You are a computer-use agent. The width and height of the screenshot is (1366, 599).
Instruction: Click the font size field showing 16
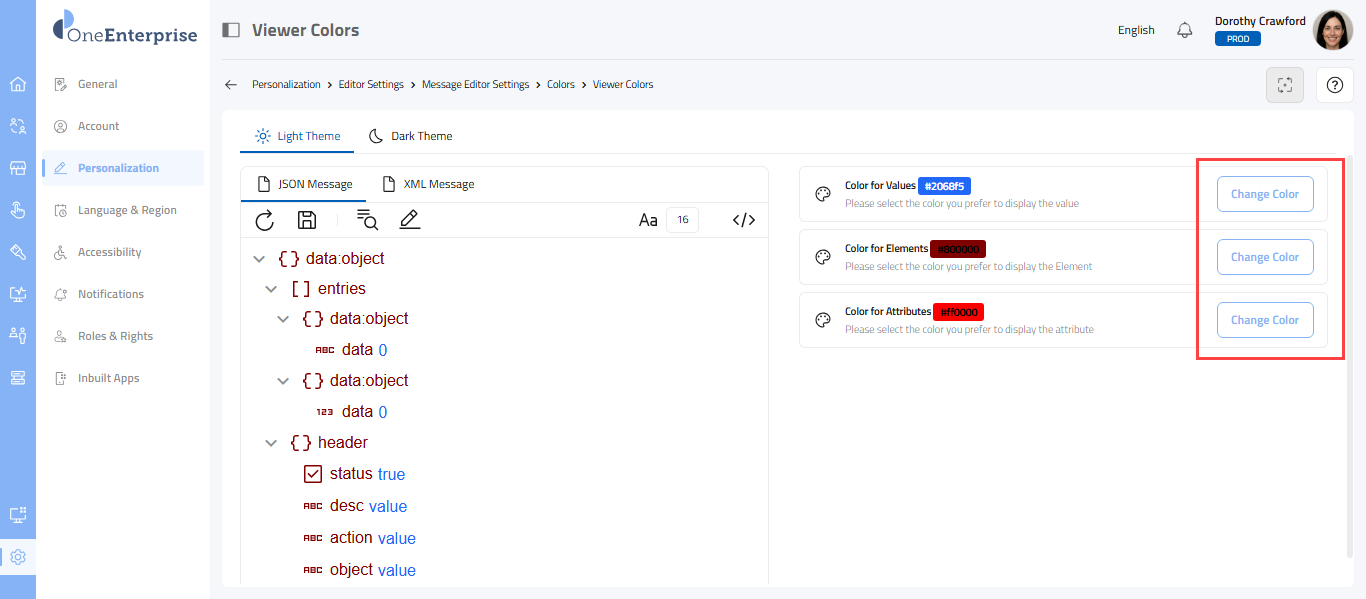pos(683,220)
